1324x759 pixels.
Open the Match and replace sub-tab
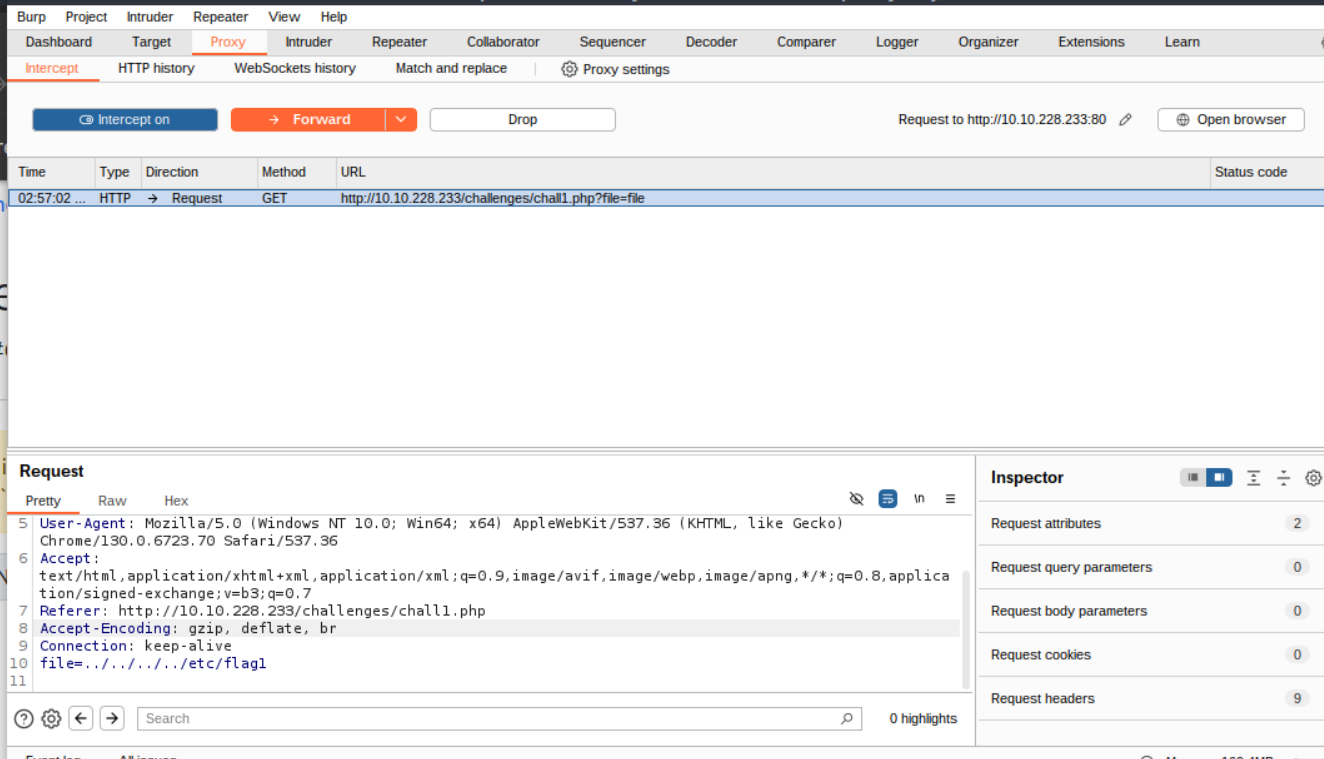[451, 69]
